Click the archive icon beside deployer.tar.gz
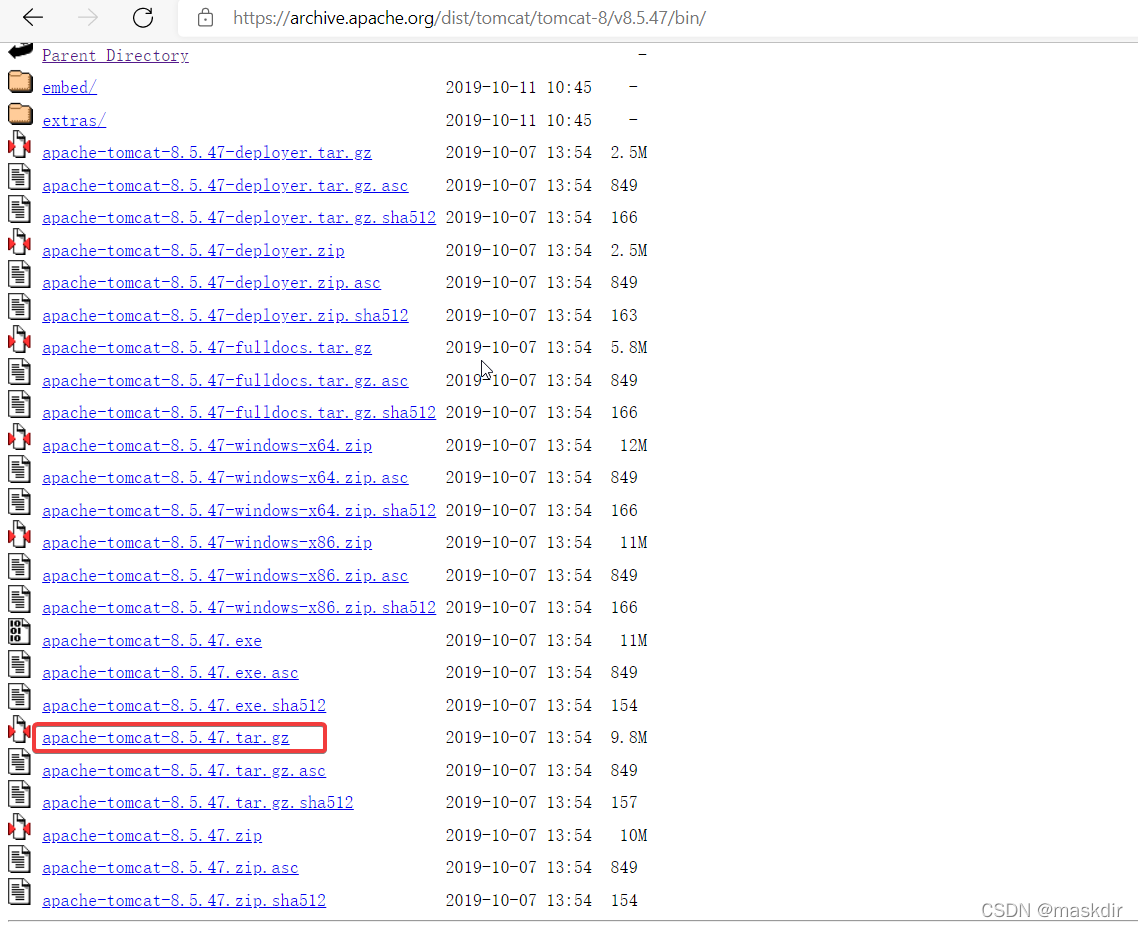 click(20, 145)
